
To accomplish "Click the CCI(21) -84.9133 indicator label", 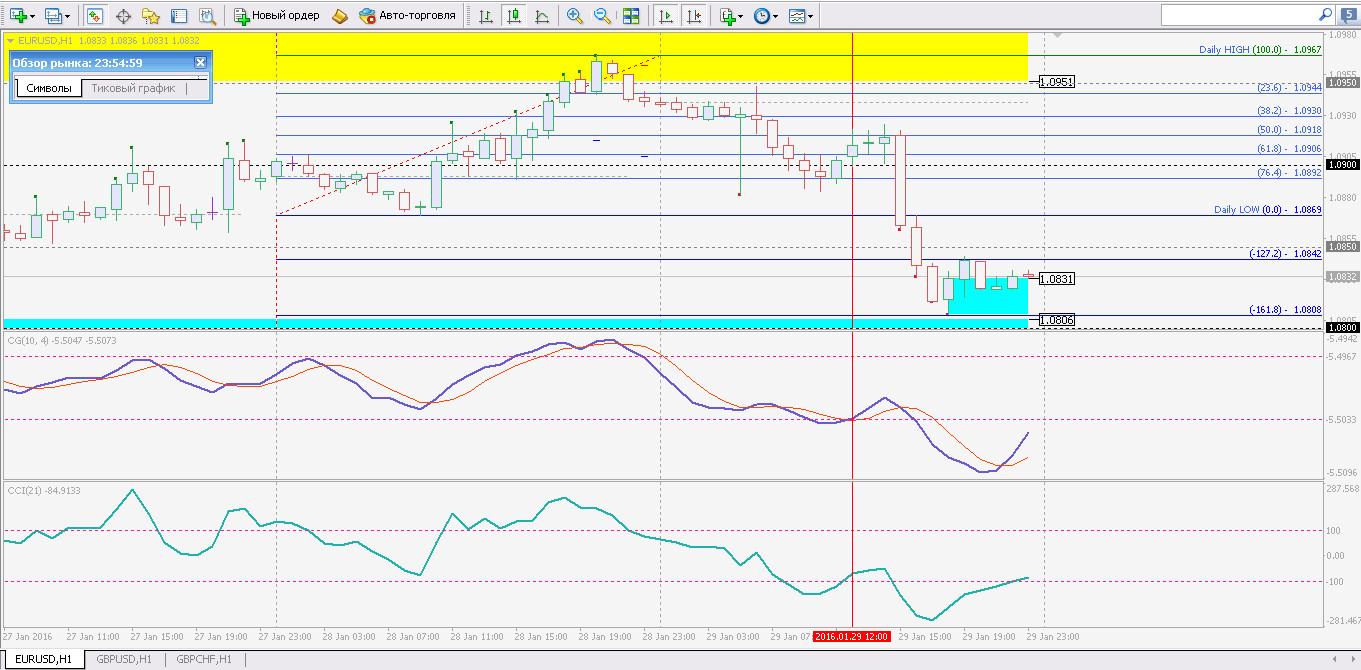I will point(44,490).
